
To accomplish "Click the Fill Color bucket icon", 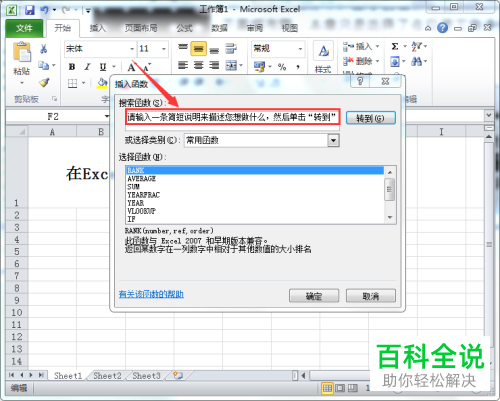I will point(102,83).
